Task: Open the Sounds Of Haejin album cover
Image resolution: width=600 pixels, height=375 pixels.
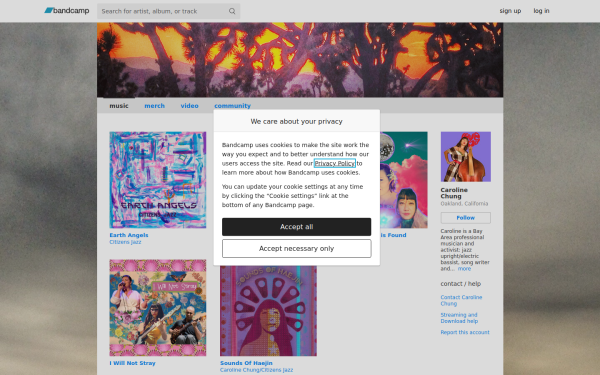Action: [x=268, y=311]
